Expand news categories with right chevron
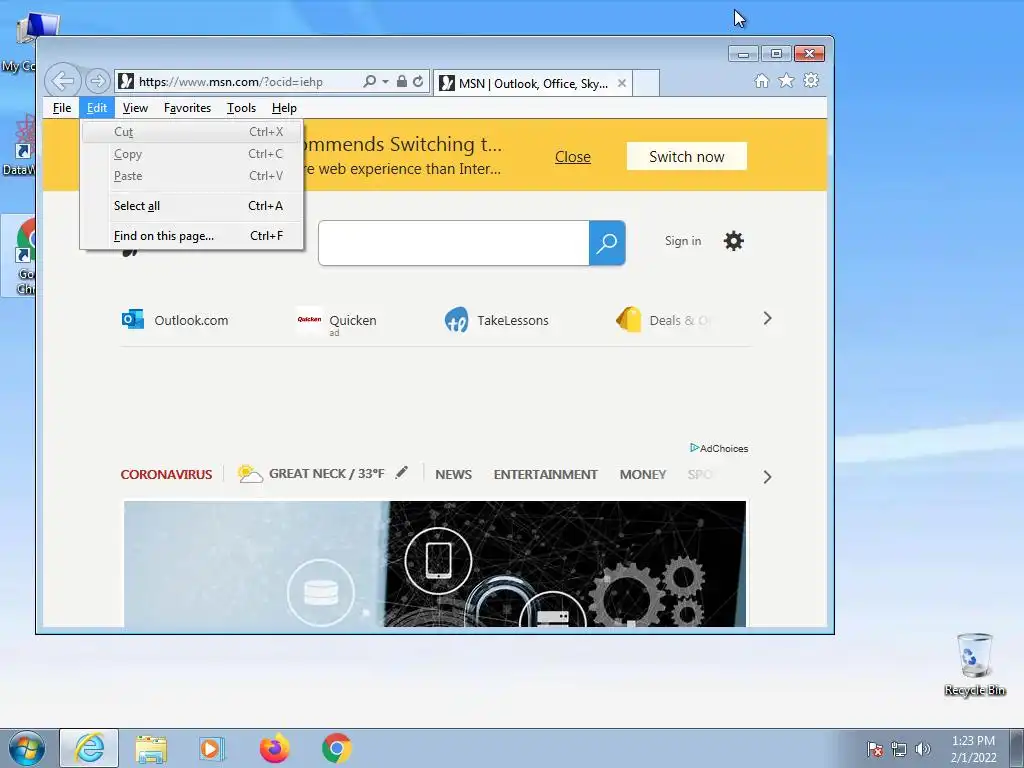The width and height of the screenshot is (1024, 768). coord(767,477)
